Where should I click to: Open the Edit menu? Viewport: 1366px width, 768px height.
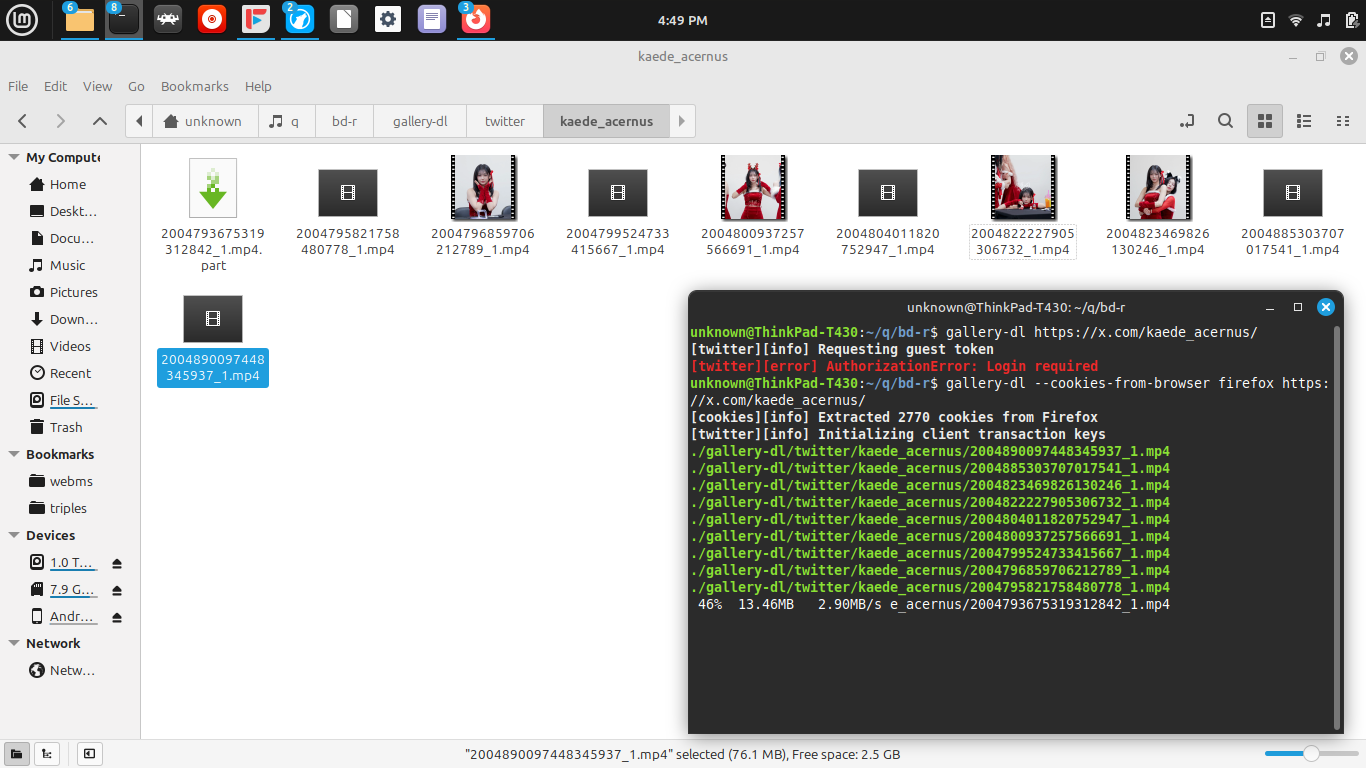(x=56, y=86)
